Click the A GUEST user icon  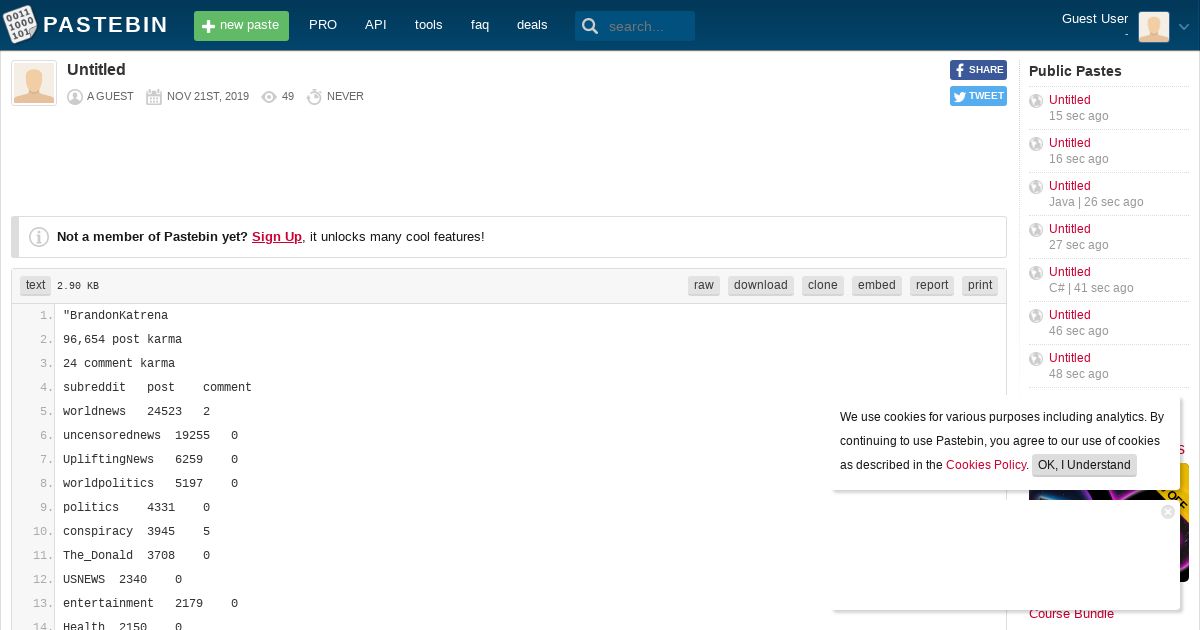pyautogui.click(x=75, y=97)
